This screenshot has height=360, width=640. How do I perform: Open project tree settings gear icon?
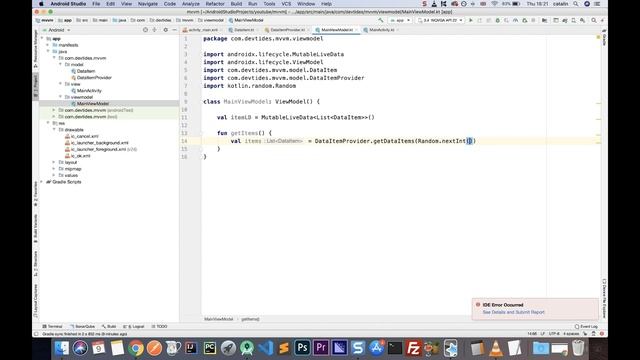pyautogui.click(x=165, y=30)
